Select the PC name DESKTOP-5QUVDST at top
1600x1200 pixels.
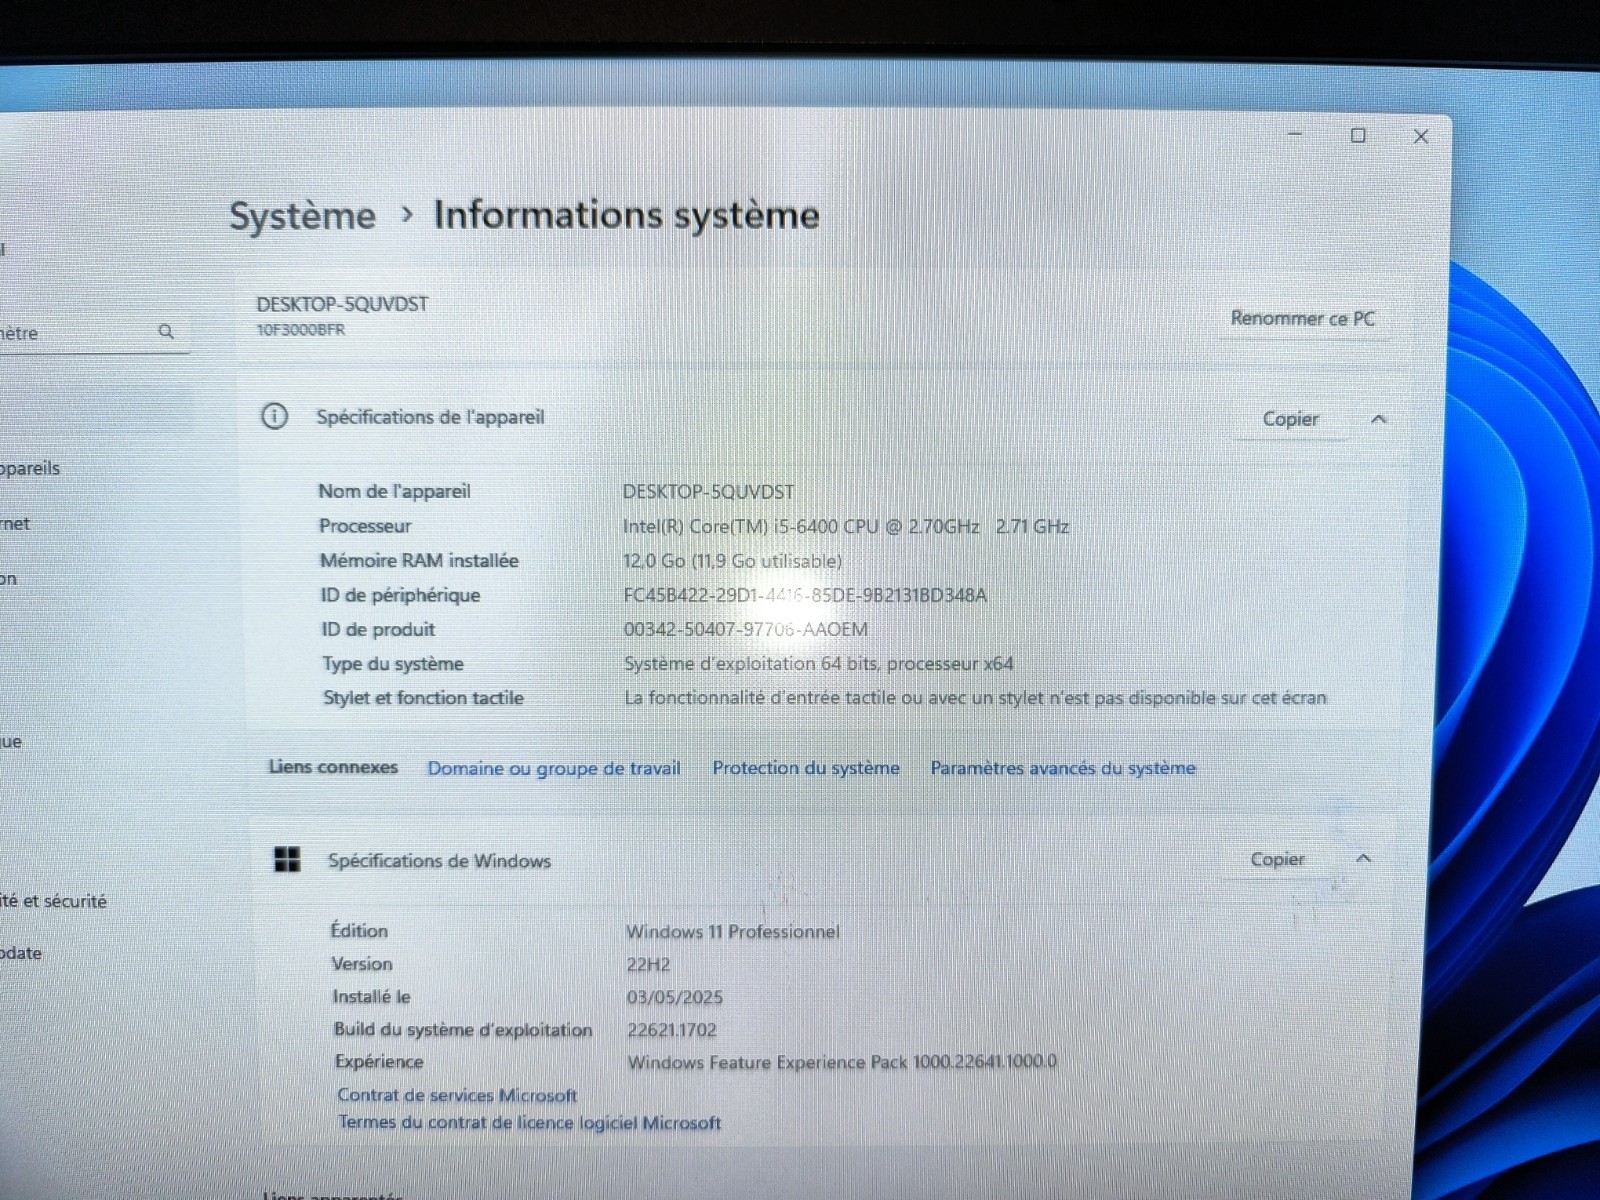pos(342,304)
